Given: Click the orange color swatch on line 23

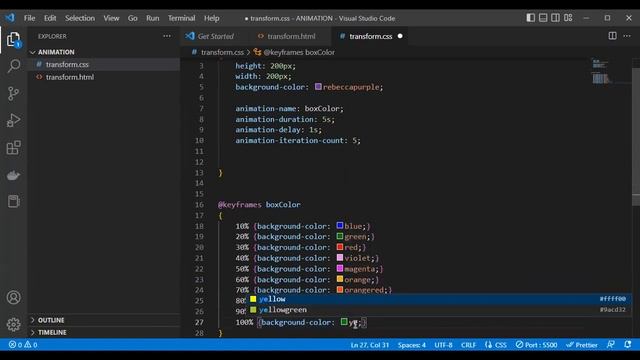Looking at the screenshot, I should tap(340, 279).
